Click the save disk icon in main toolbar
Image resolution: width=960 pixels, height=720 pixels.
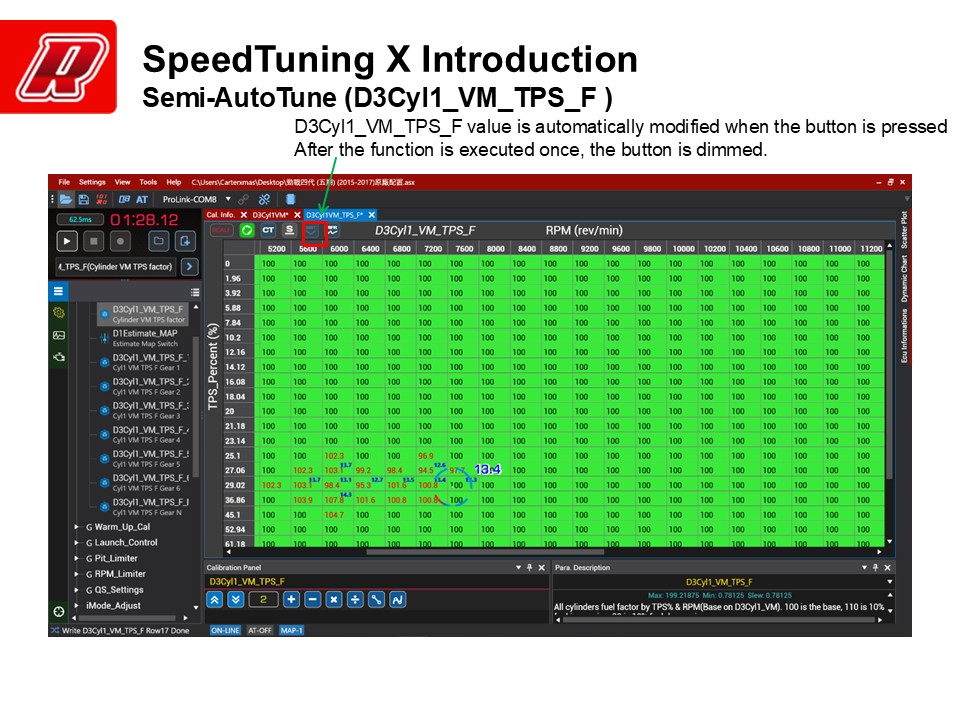pyautogui.click(x=82, y=199)
